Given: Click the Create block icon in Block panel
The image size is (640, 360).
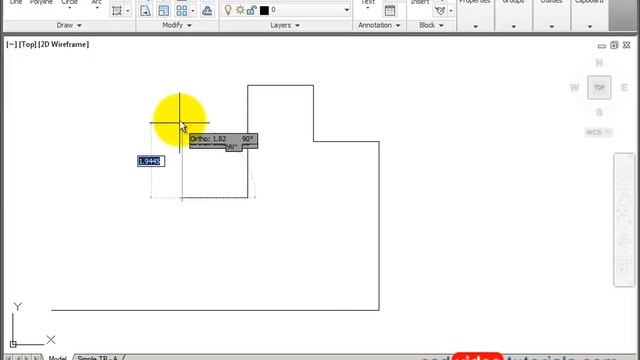Looking at the screenshot, I should (440, 11).
